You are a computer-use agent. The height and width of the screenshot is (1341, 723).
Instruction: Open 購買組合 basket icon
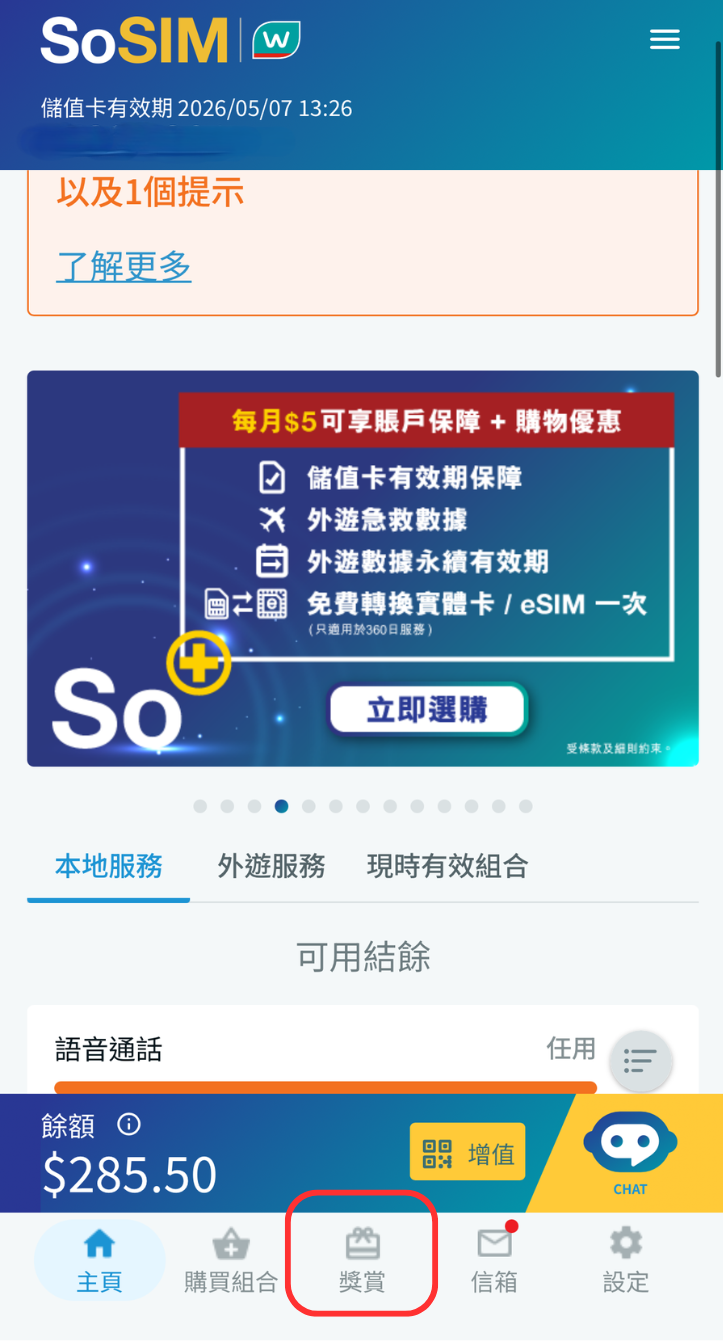pos(231,1260)
